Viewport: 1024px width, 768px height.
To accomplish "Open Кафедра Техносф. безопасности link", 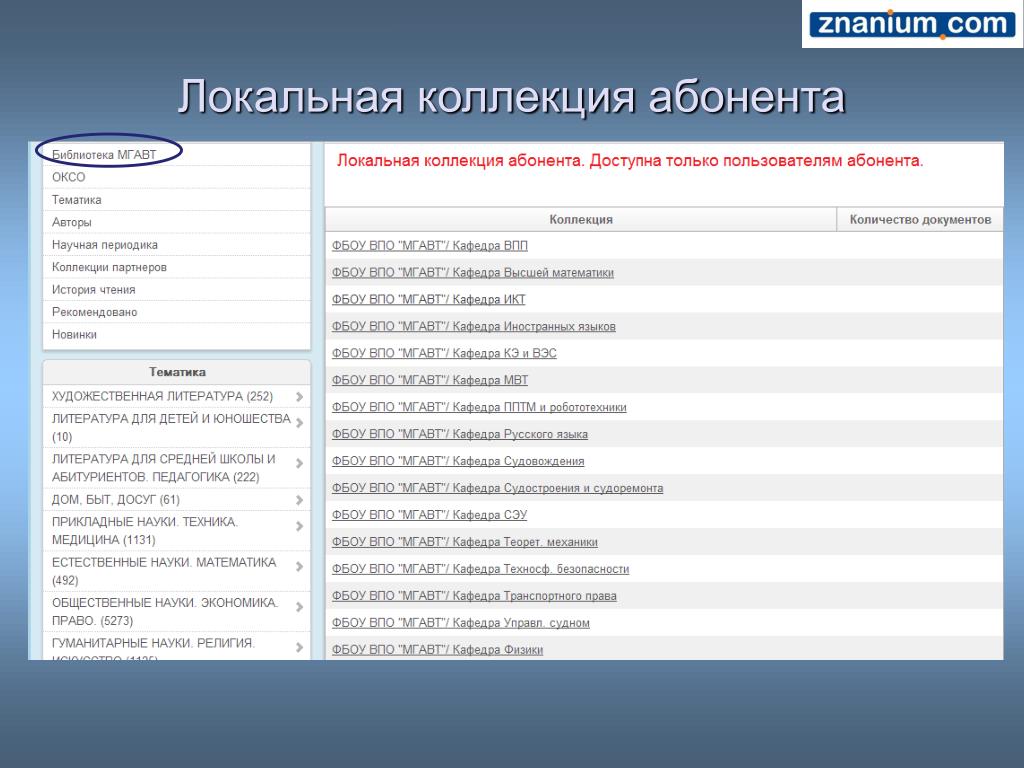I will (481, 569).
